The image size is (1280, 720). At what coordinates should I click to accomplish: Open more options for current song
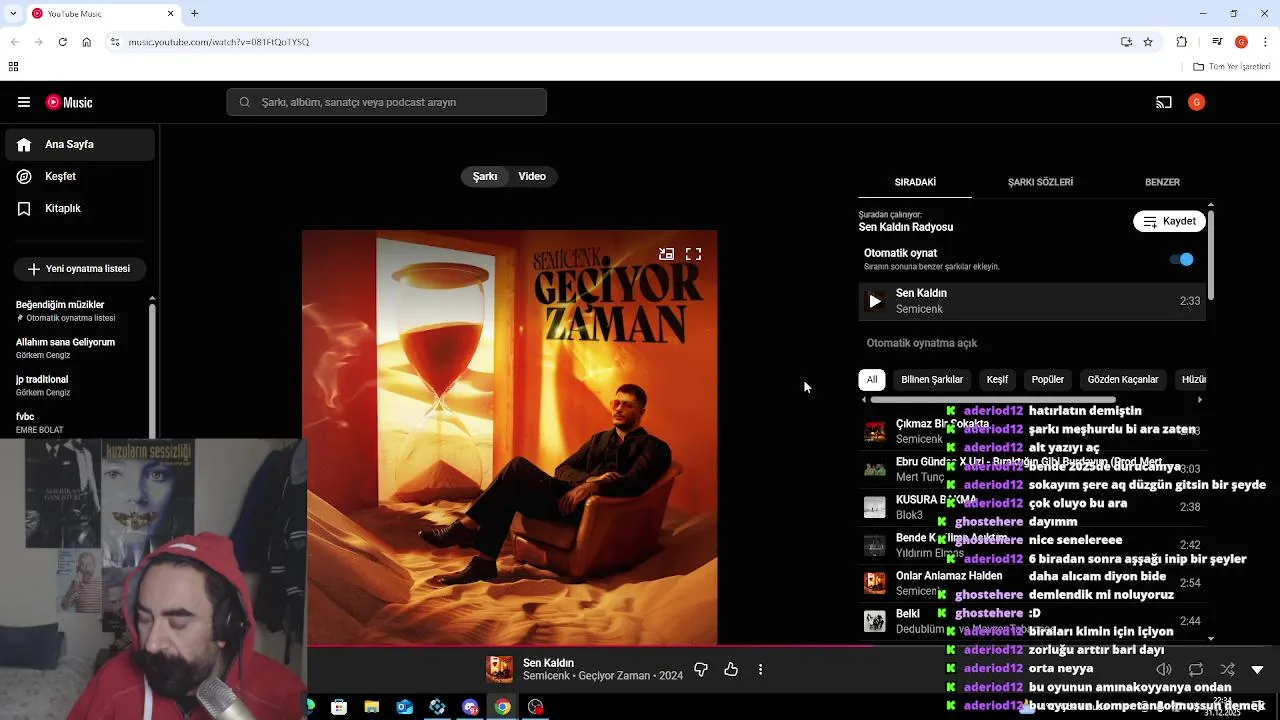[x=761, y=669]
